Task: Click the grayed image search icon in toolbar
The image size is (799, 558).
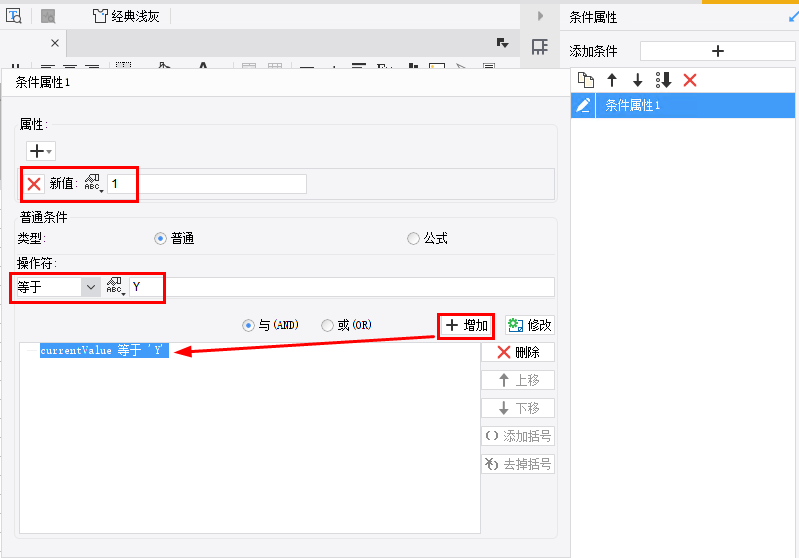Action: [x=48, y=16]
